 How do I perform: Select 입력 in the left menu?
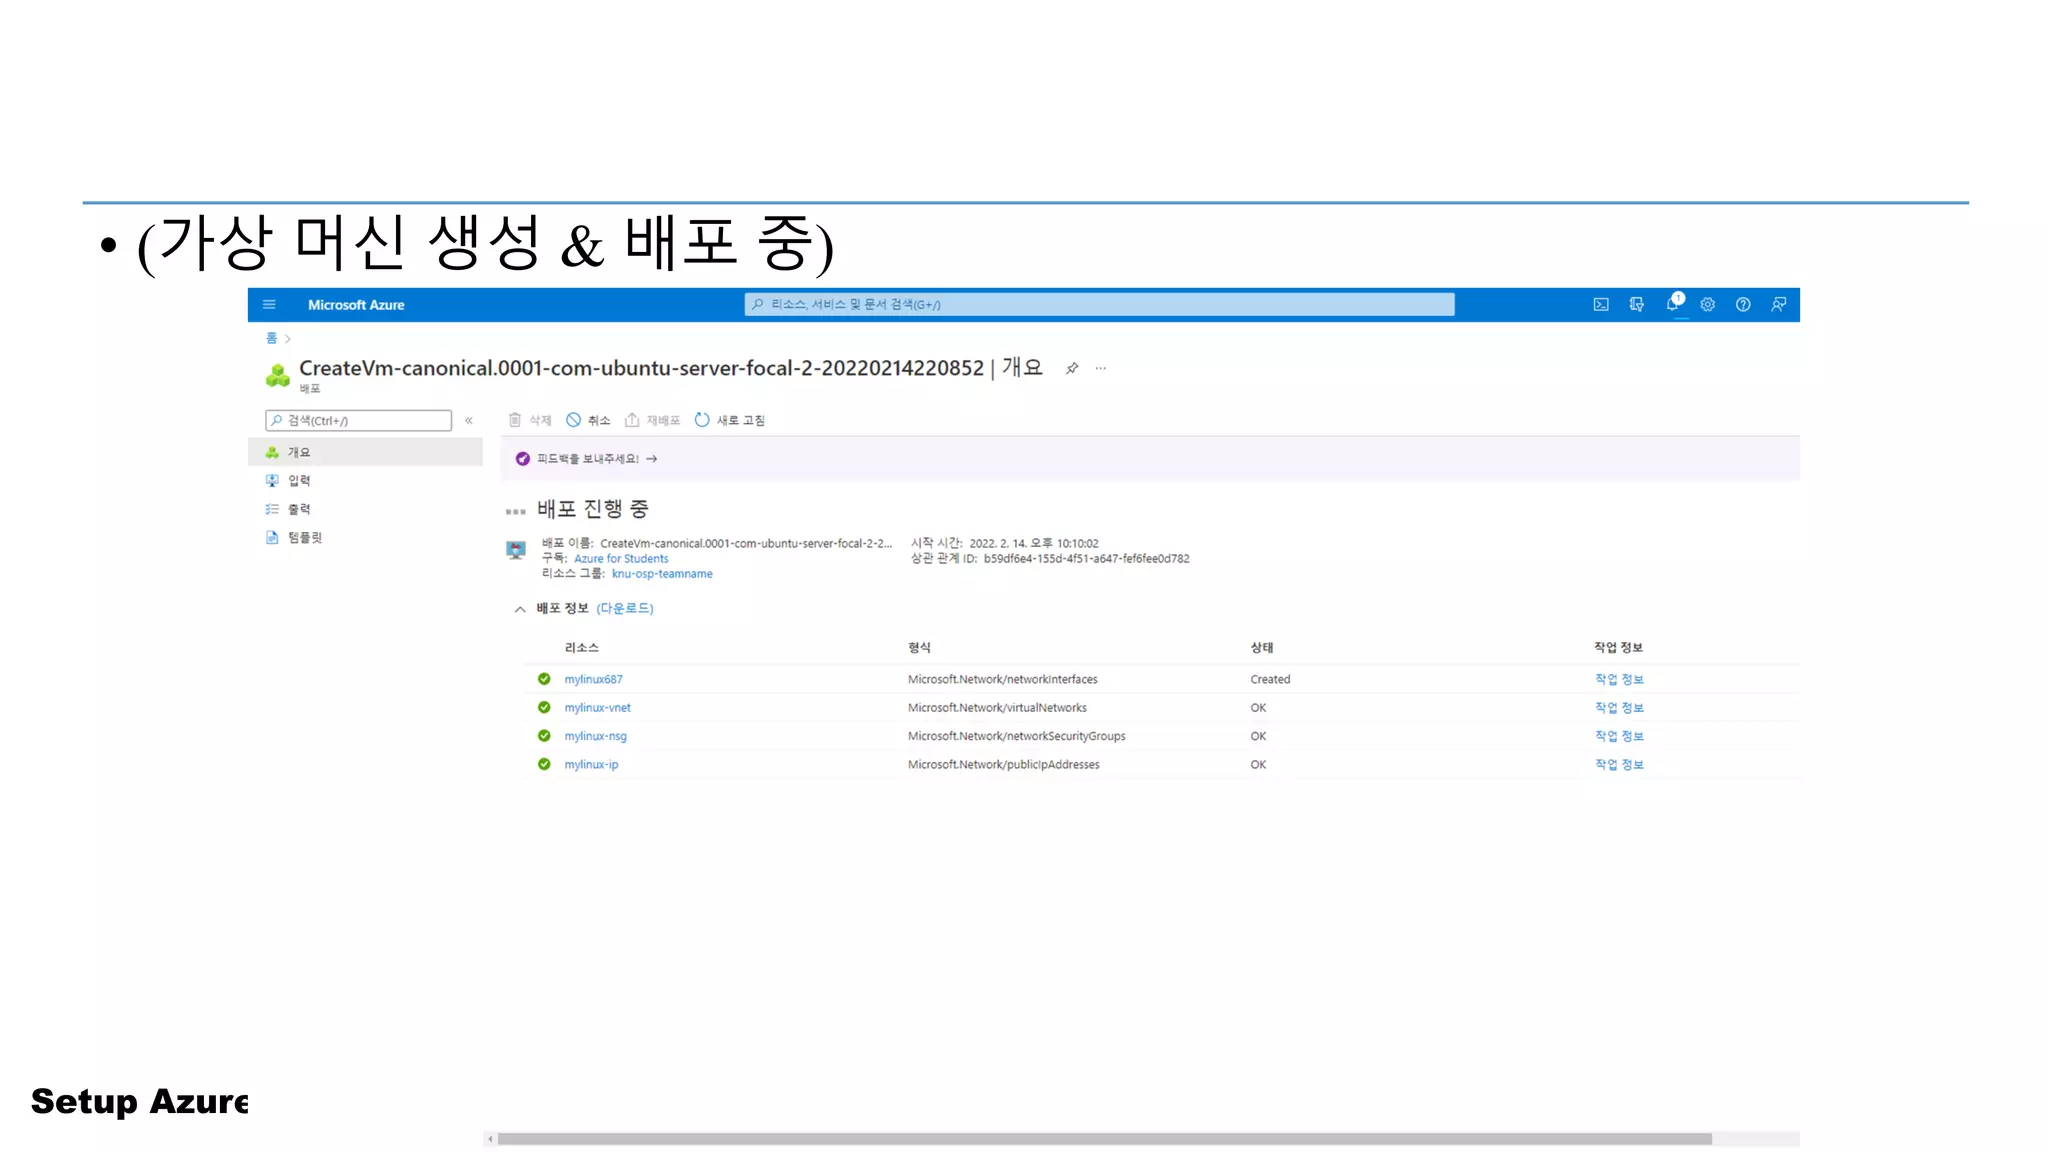tap(365, 481)
